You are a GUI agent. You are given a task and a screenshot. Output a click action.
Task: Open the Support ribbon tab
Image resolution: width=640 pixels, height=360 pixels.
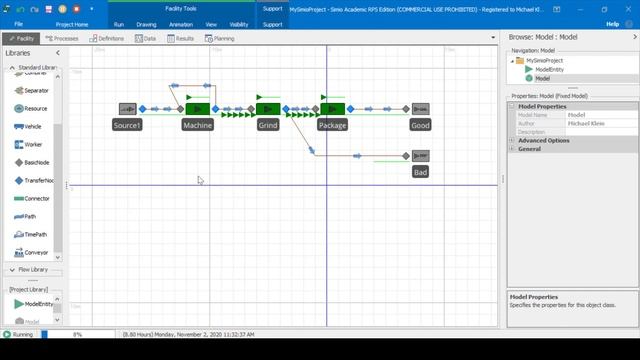click(272, 24)
